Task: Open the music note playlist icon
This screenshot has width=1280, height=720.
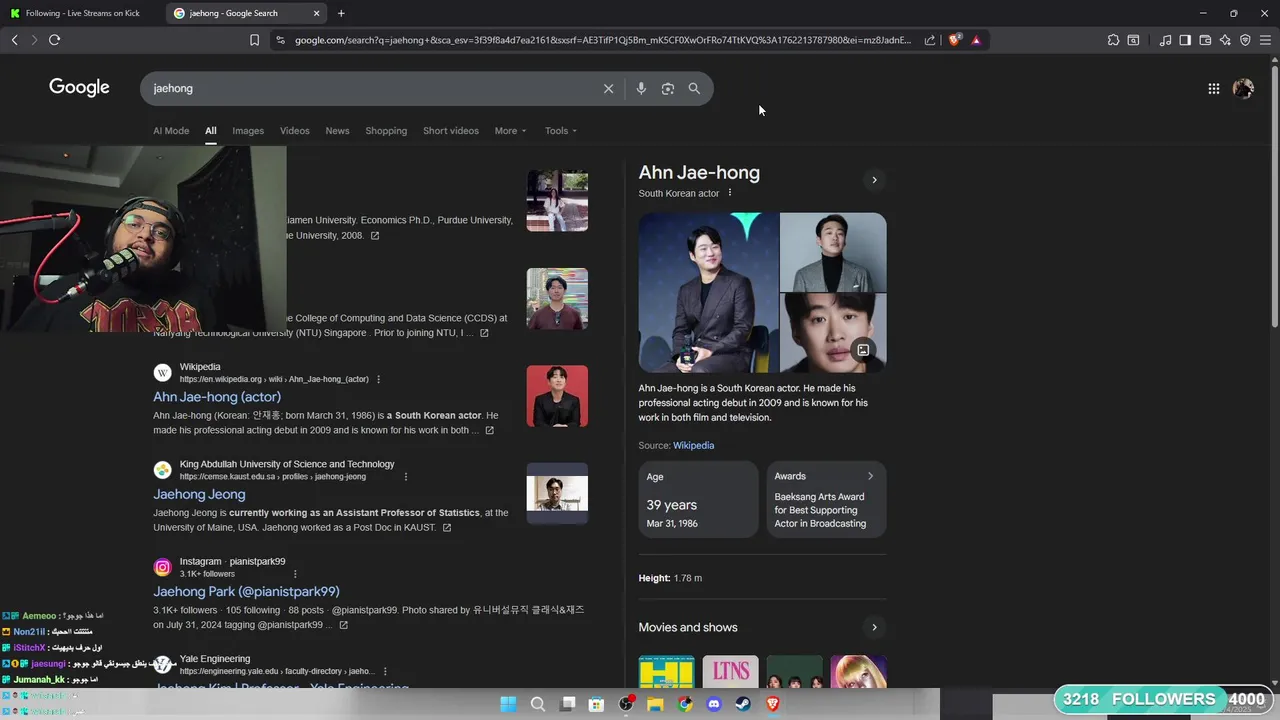Action: click(x=1165, y=40)
